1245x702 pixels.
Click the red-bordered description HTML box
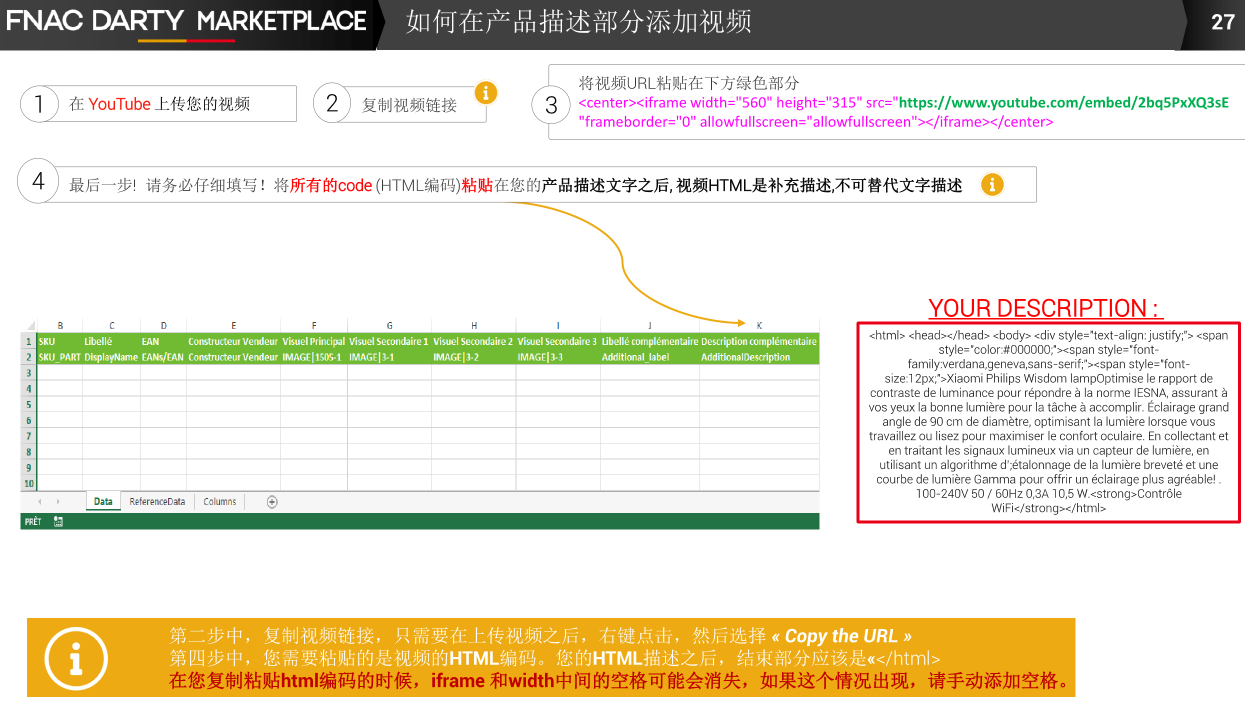click(x=1048, y=422)
